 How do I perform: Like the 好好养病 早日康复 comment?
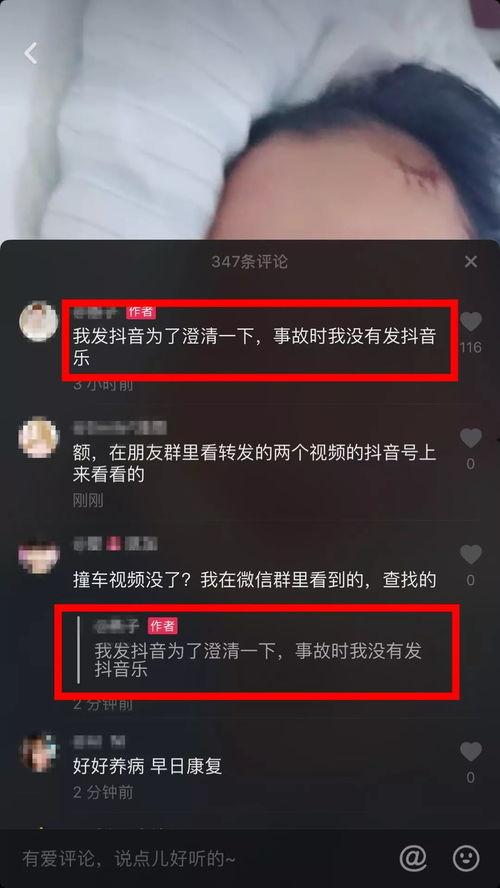coord(471,752)
